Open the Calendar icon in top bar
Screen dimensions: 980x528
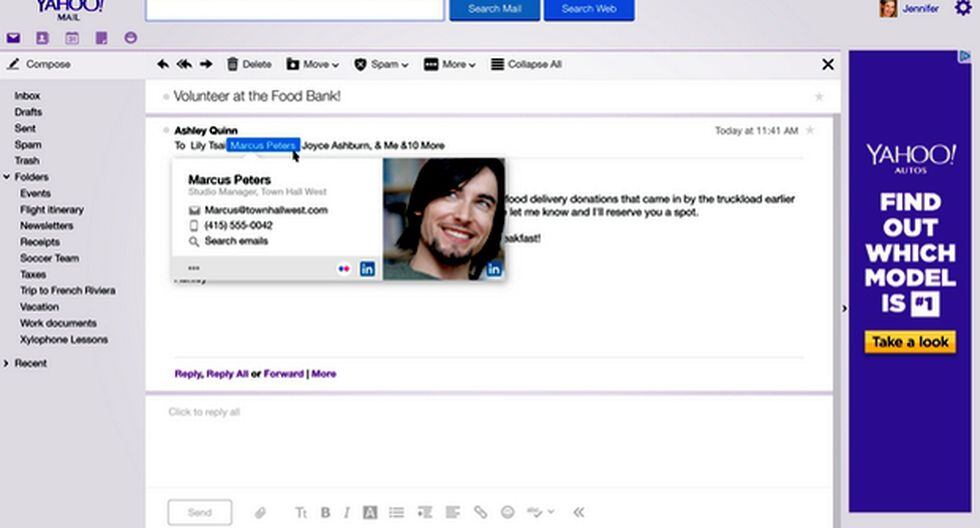coord(72,38)
